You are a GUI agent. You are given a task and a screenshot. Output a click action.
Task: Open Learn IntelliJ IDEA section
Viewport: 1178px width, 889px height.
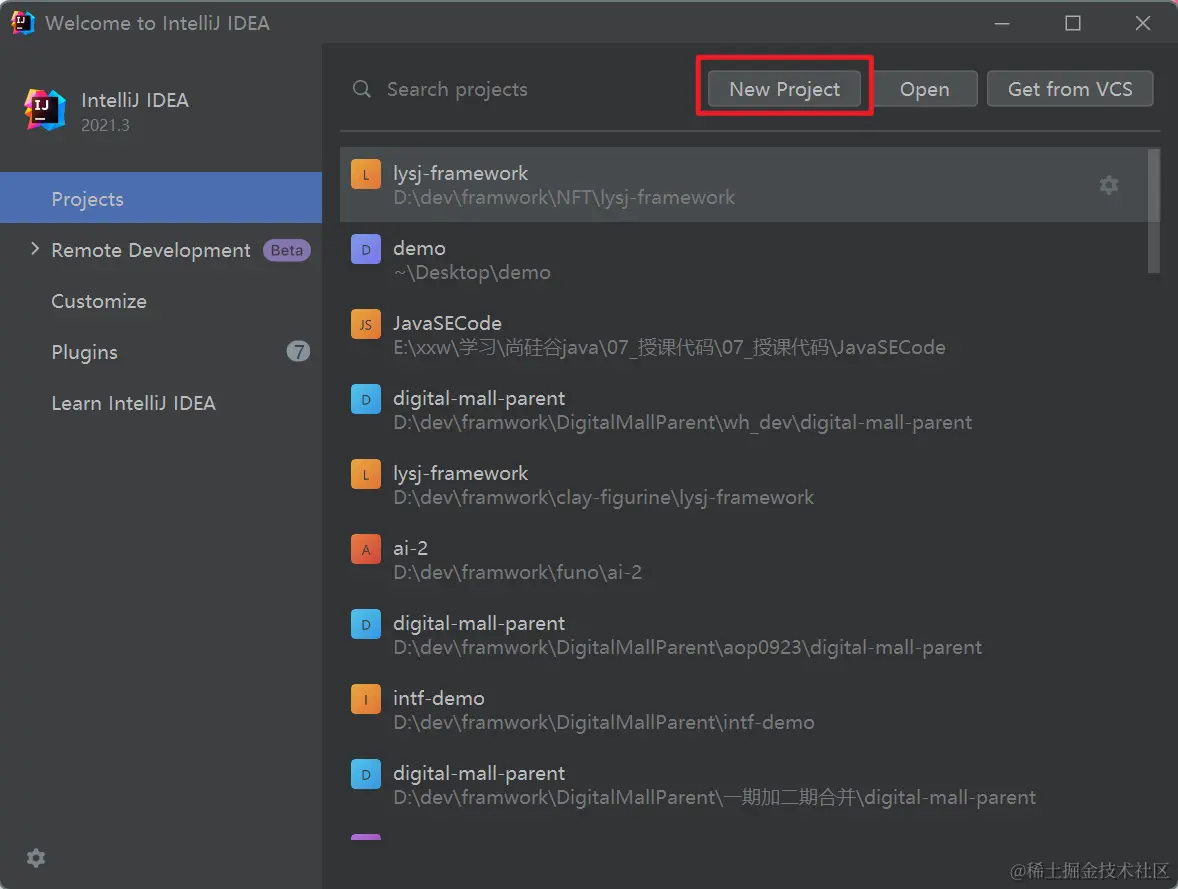point(133,404)
